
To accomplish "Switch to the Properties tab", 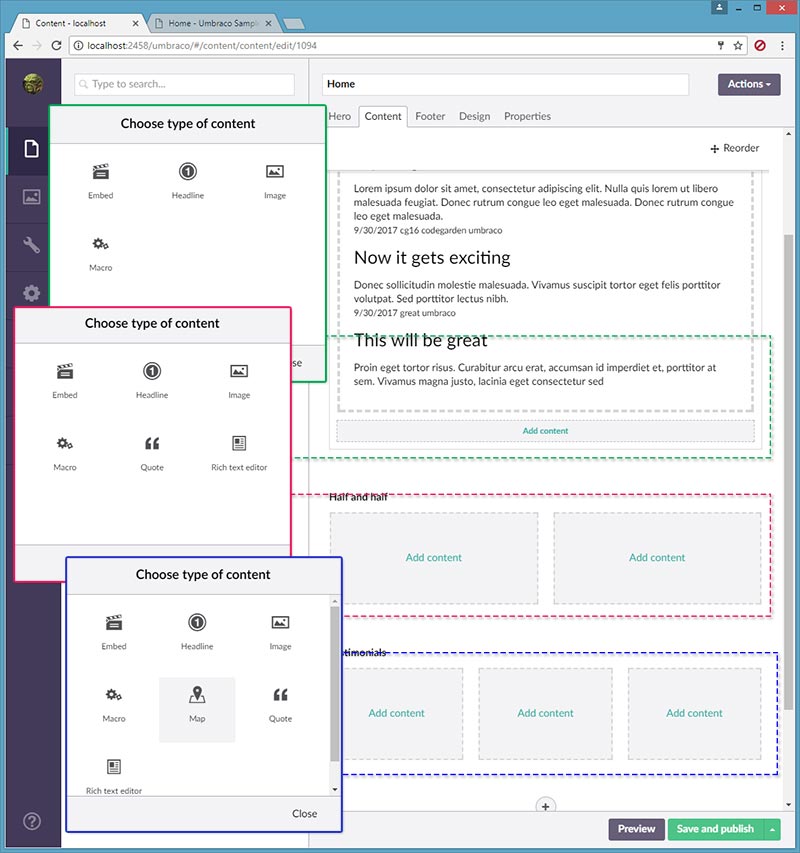I will (527, 116).
